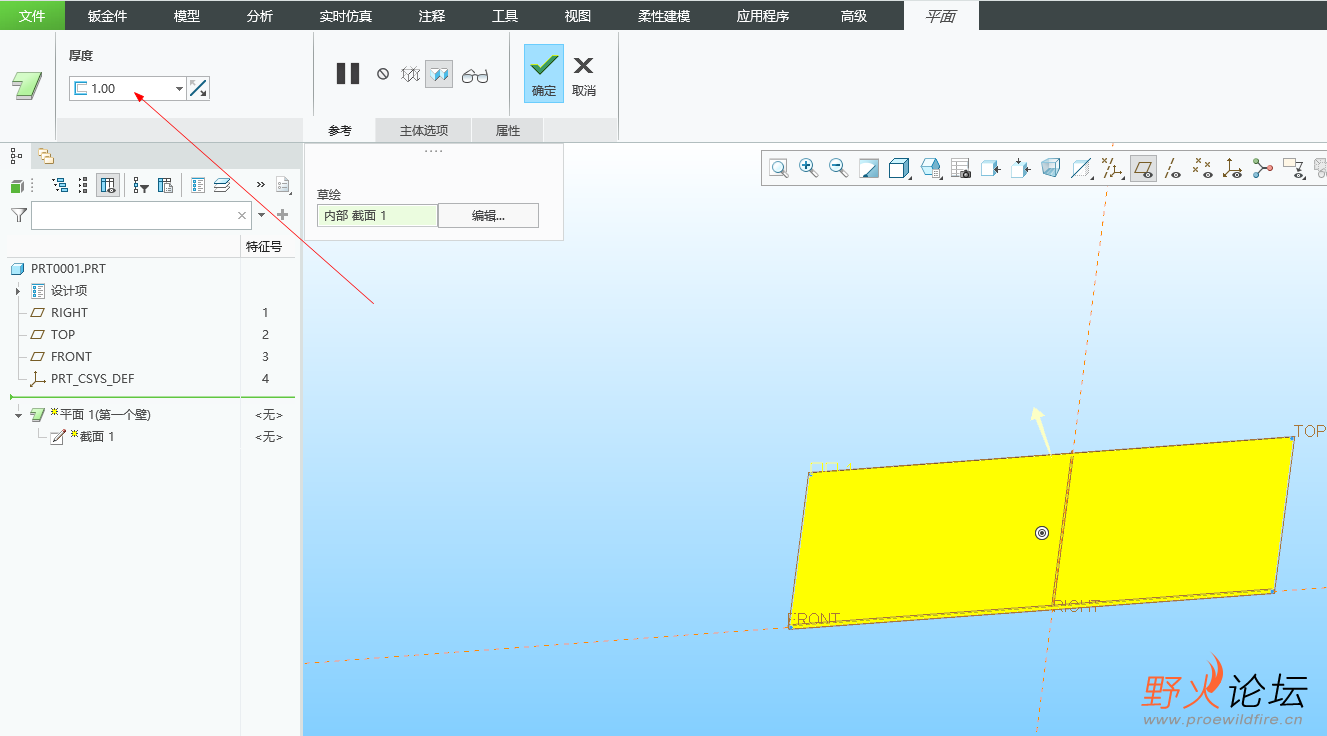This screenshot has width=1327, height=736.
Task: Toggle datum plane display
Action: 1143,168
